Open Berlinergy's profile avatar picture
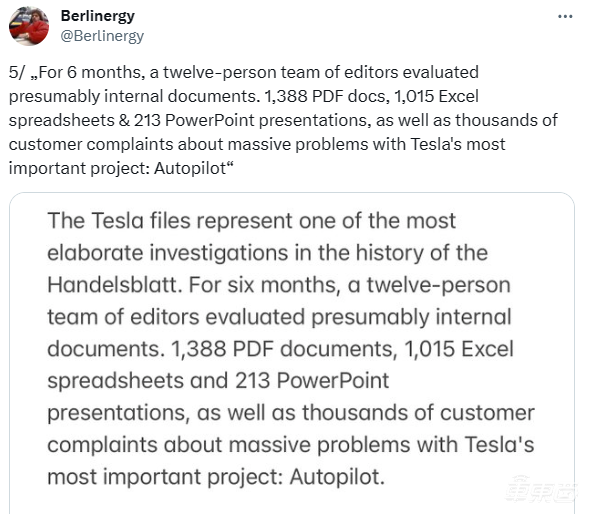 point(29,26)
